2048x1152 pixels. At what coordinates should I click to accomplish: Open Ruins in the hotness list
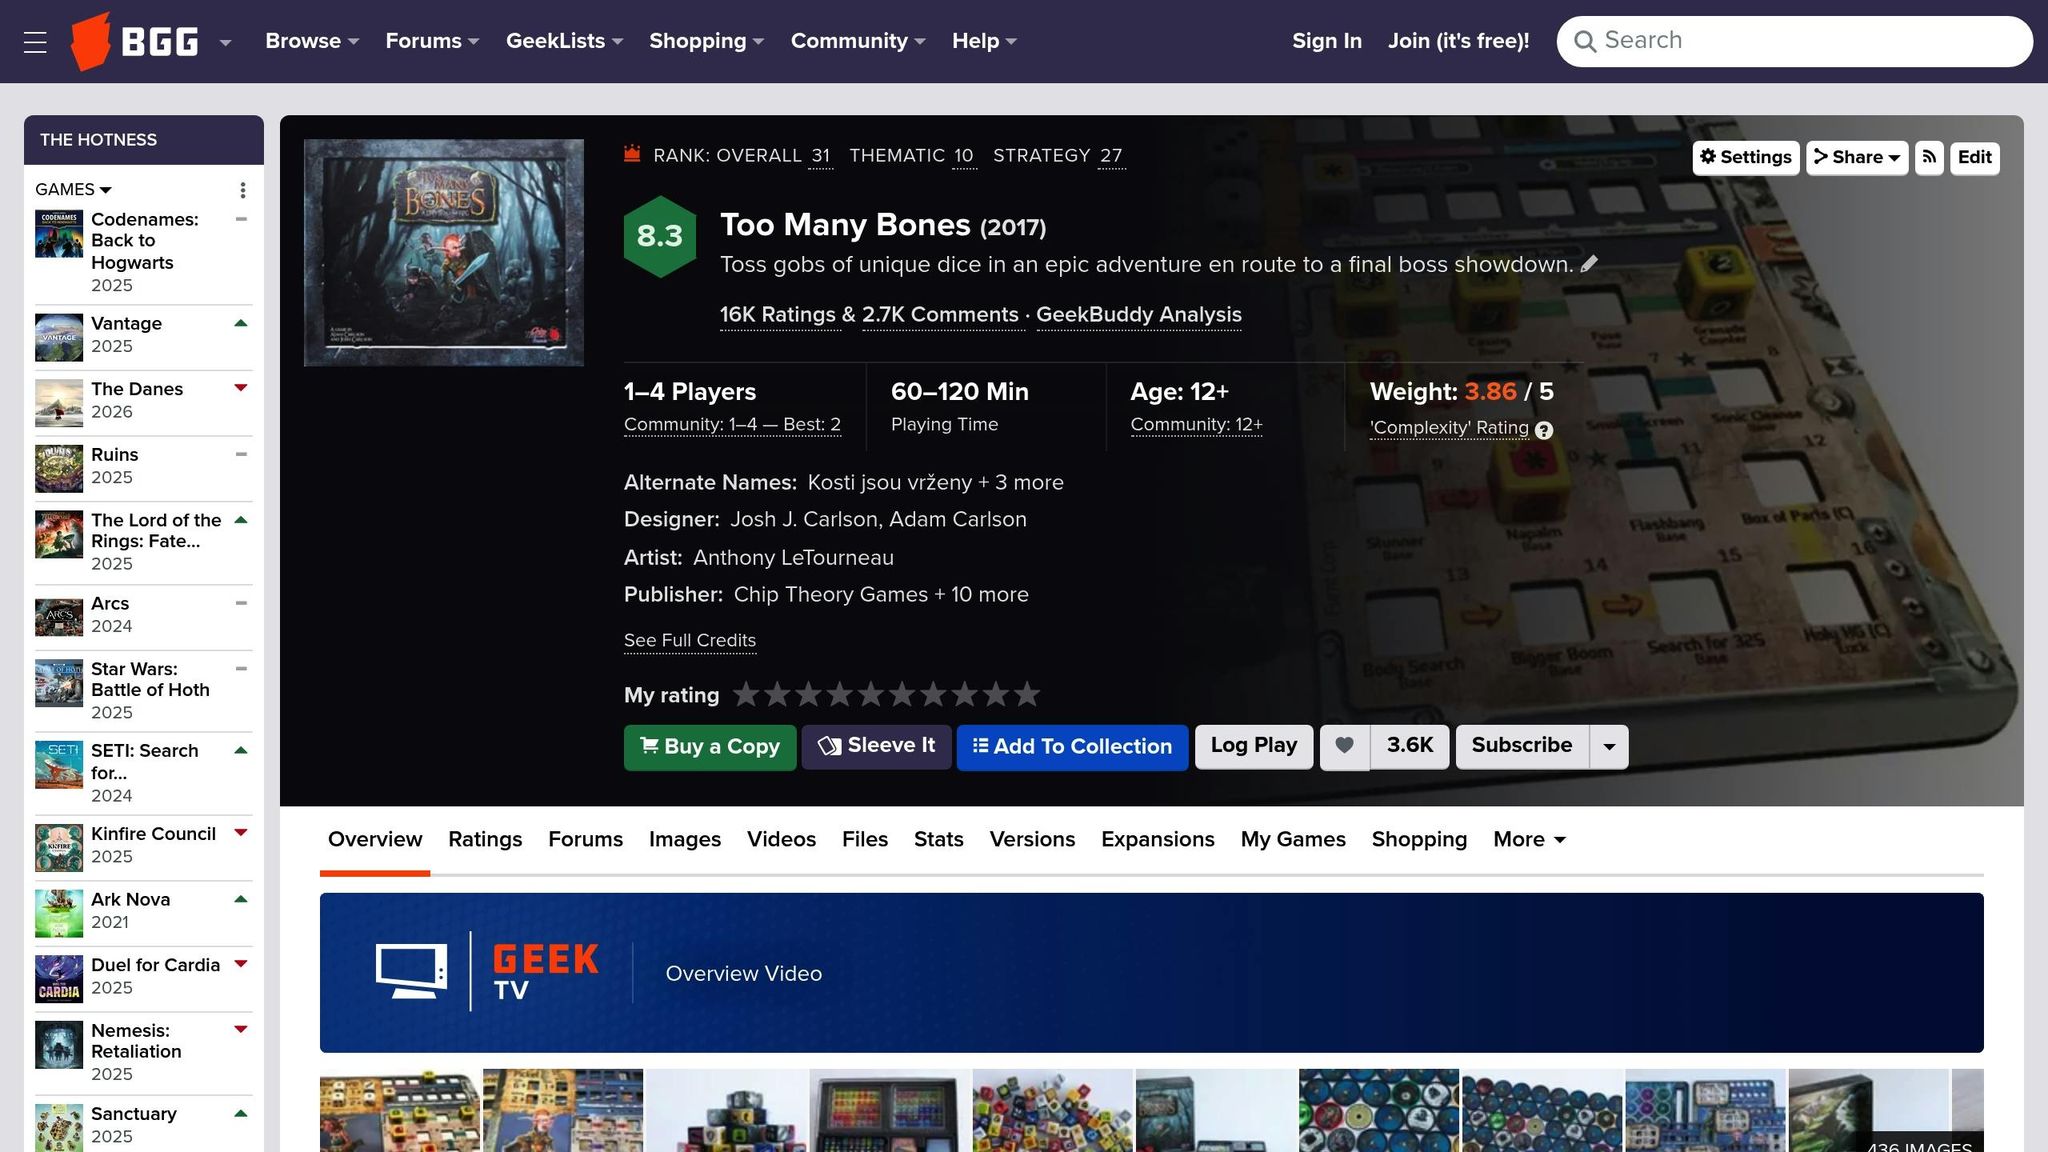point(114,454)
